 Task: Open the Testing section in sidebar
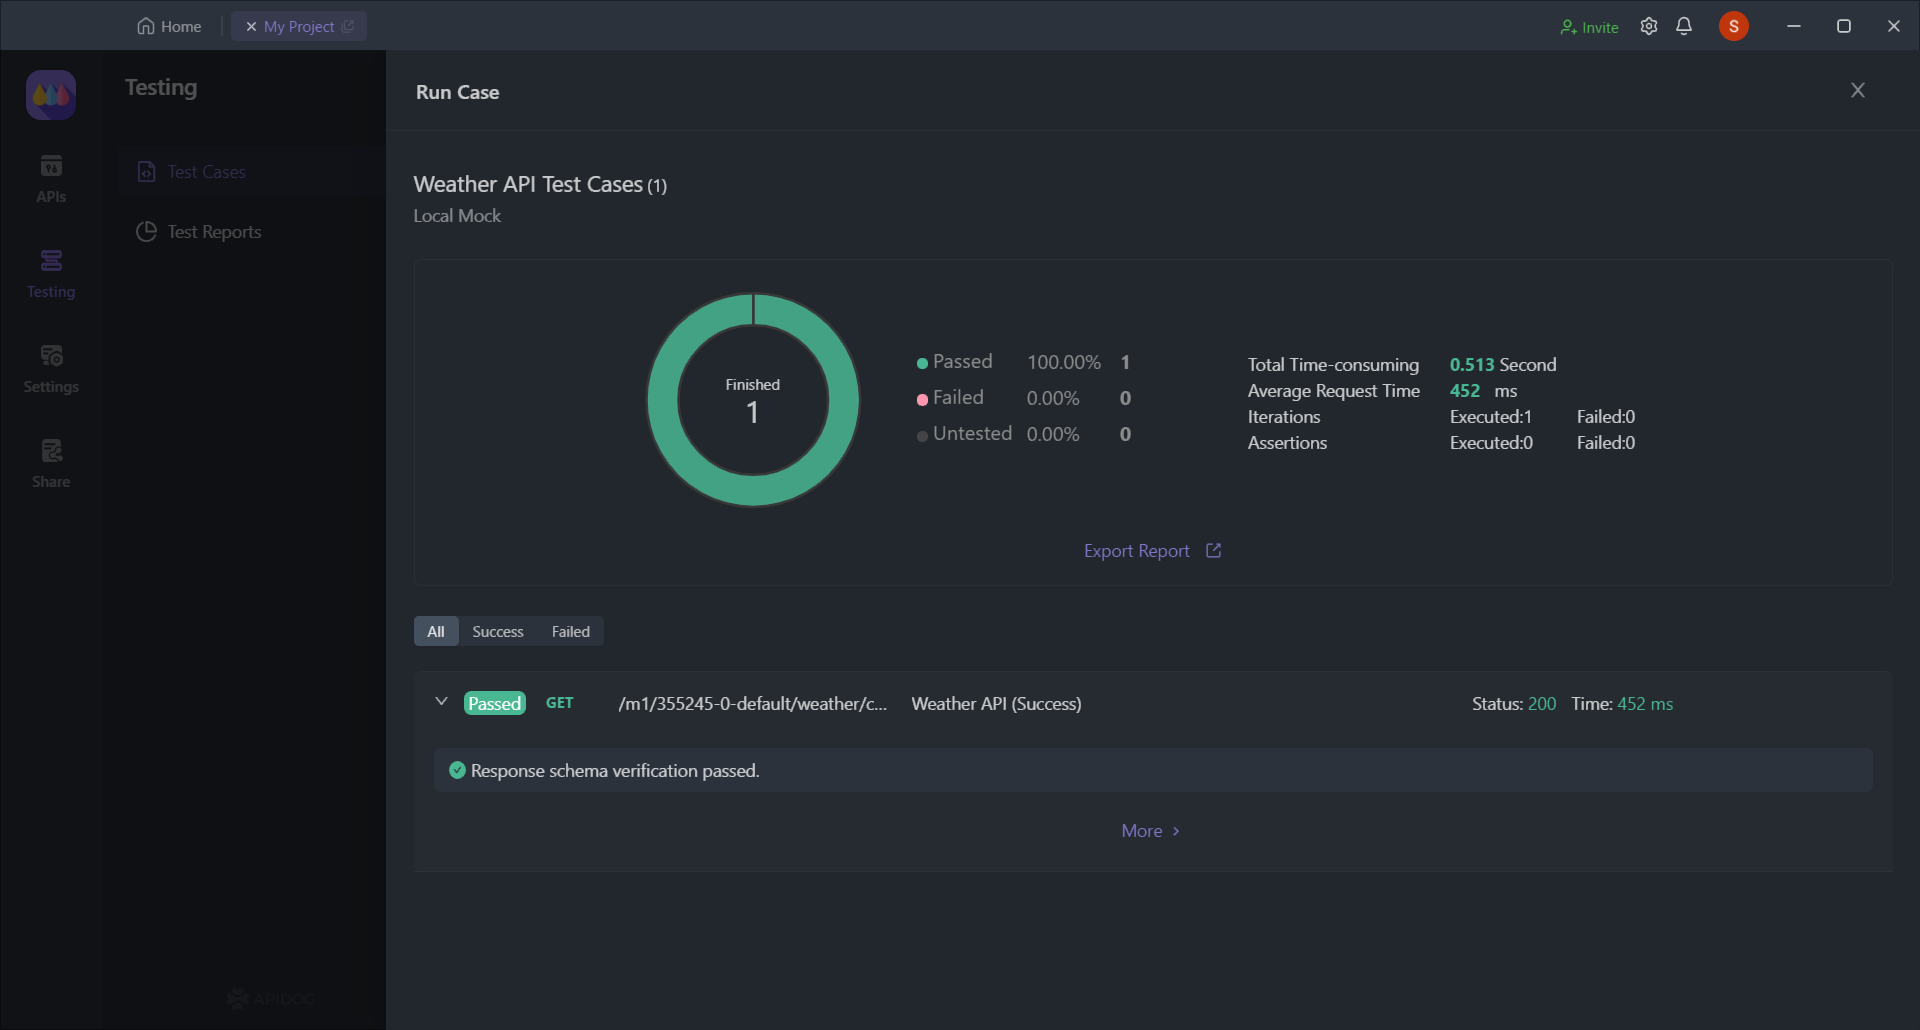click(x=51, y=274)
